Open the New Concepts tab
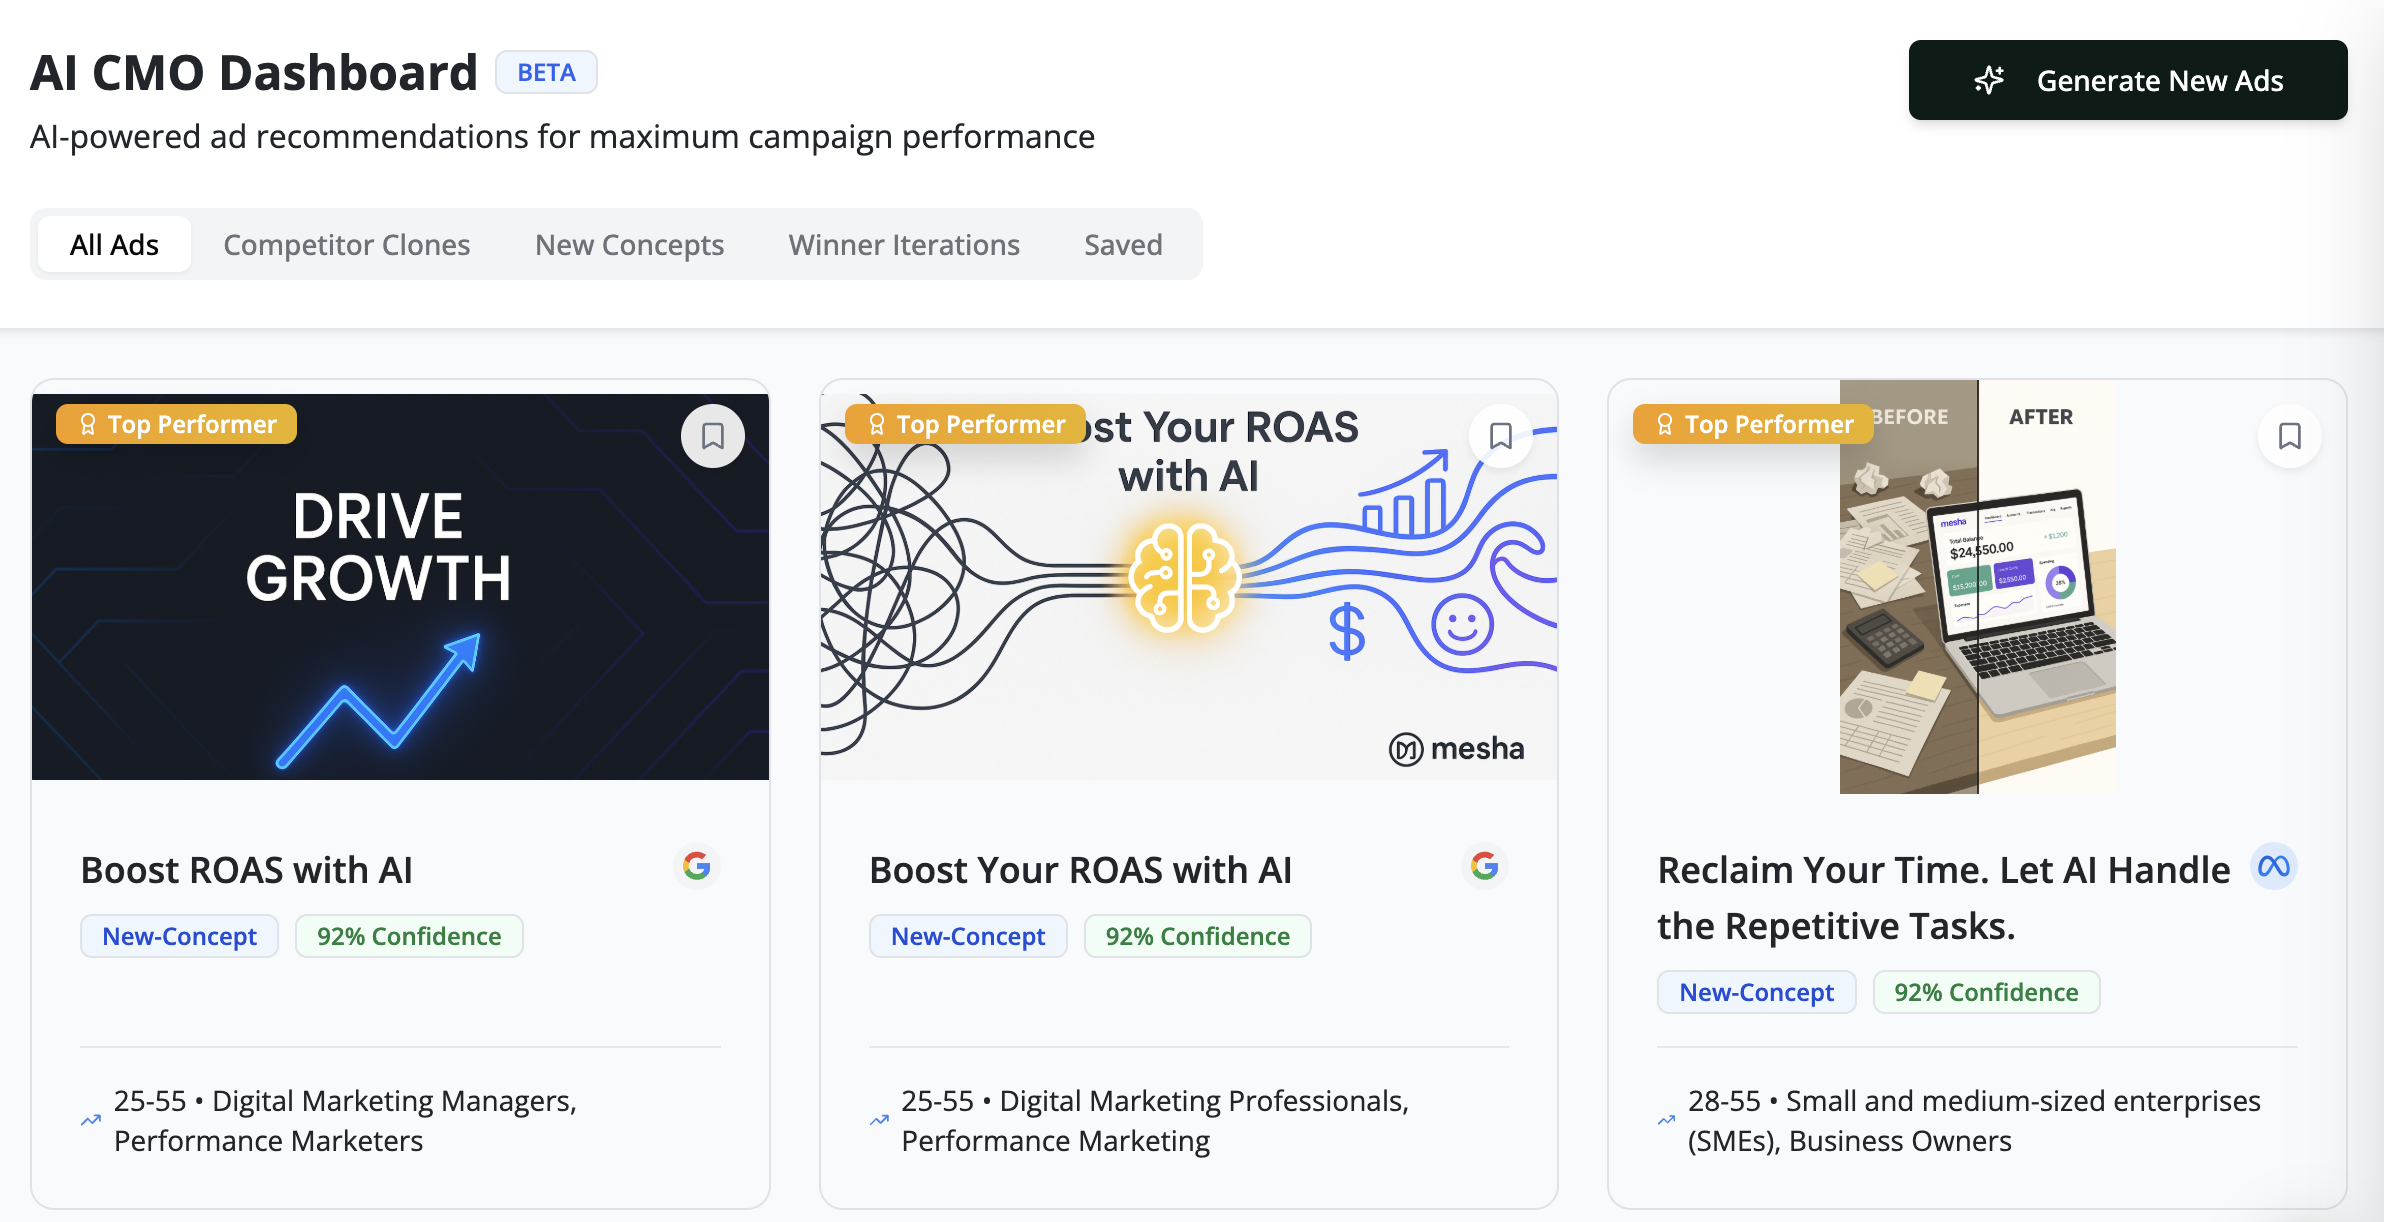 629,245
